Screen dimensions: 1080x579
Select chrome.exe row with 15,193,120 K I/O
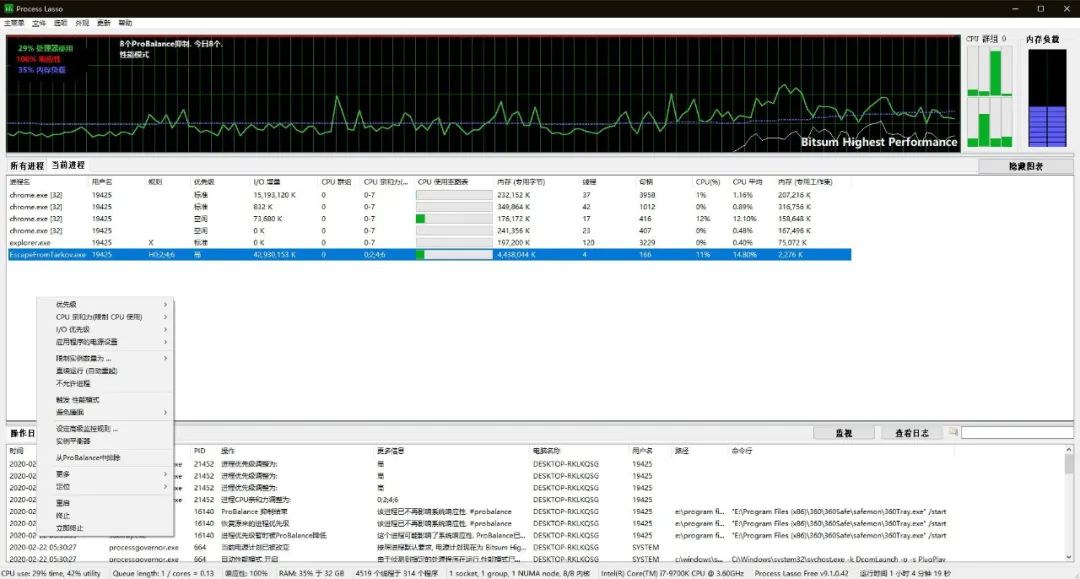point(429,195)
